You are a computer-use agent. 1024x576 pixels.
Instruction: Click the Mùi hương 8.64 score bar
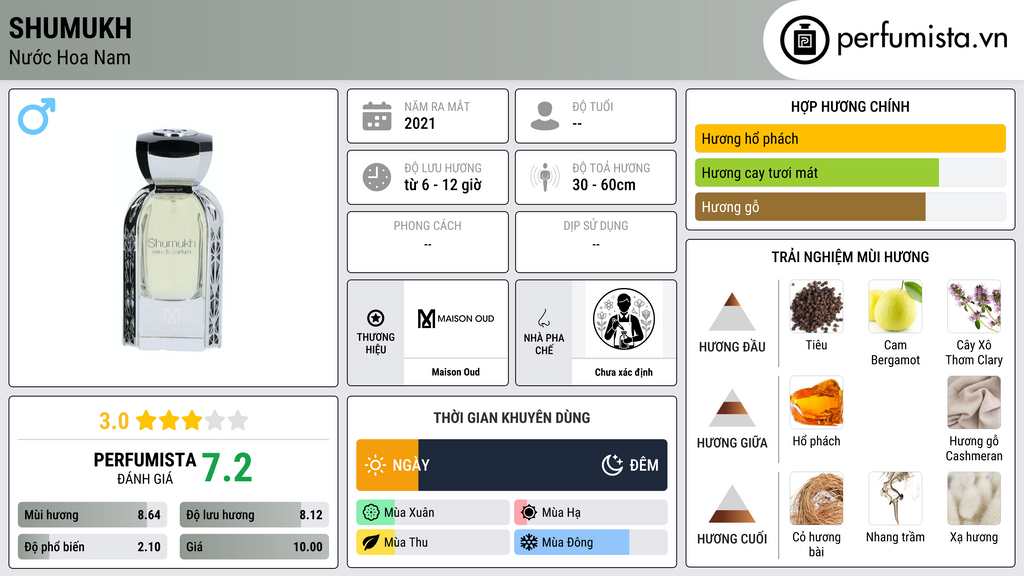(x=92, y=515)
